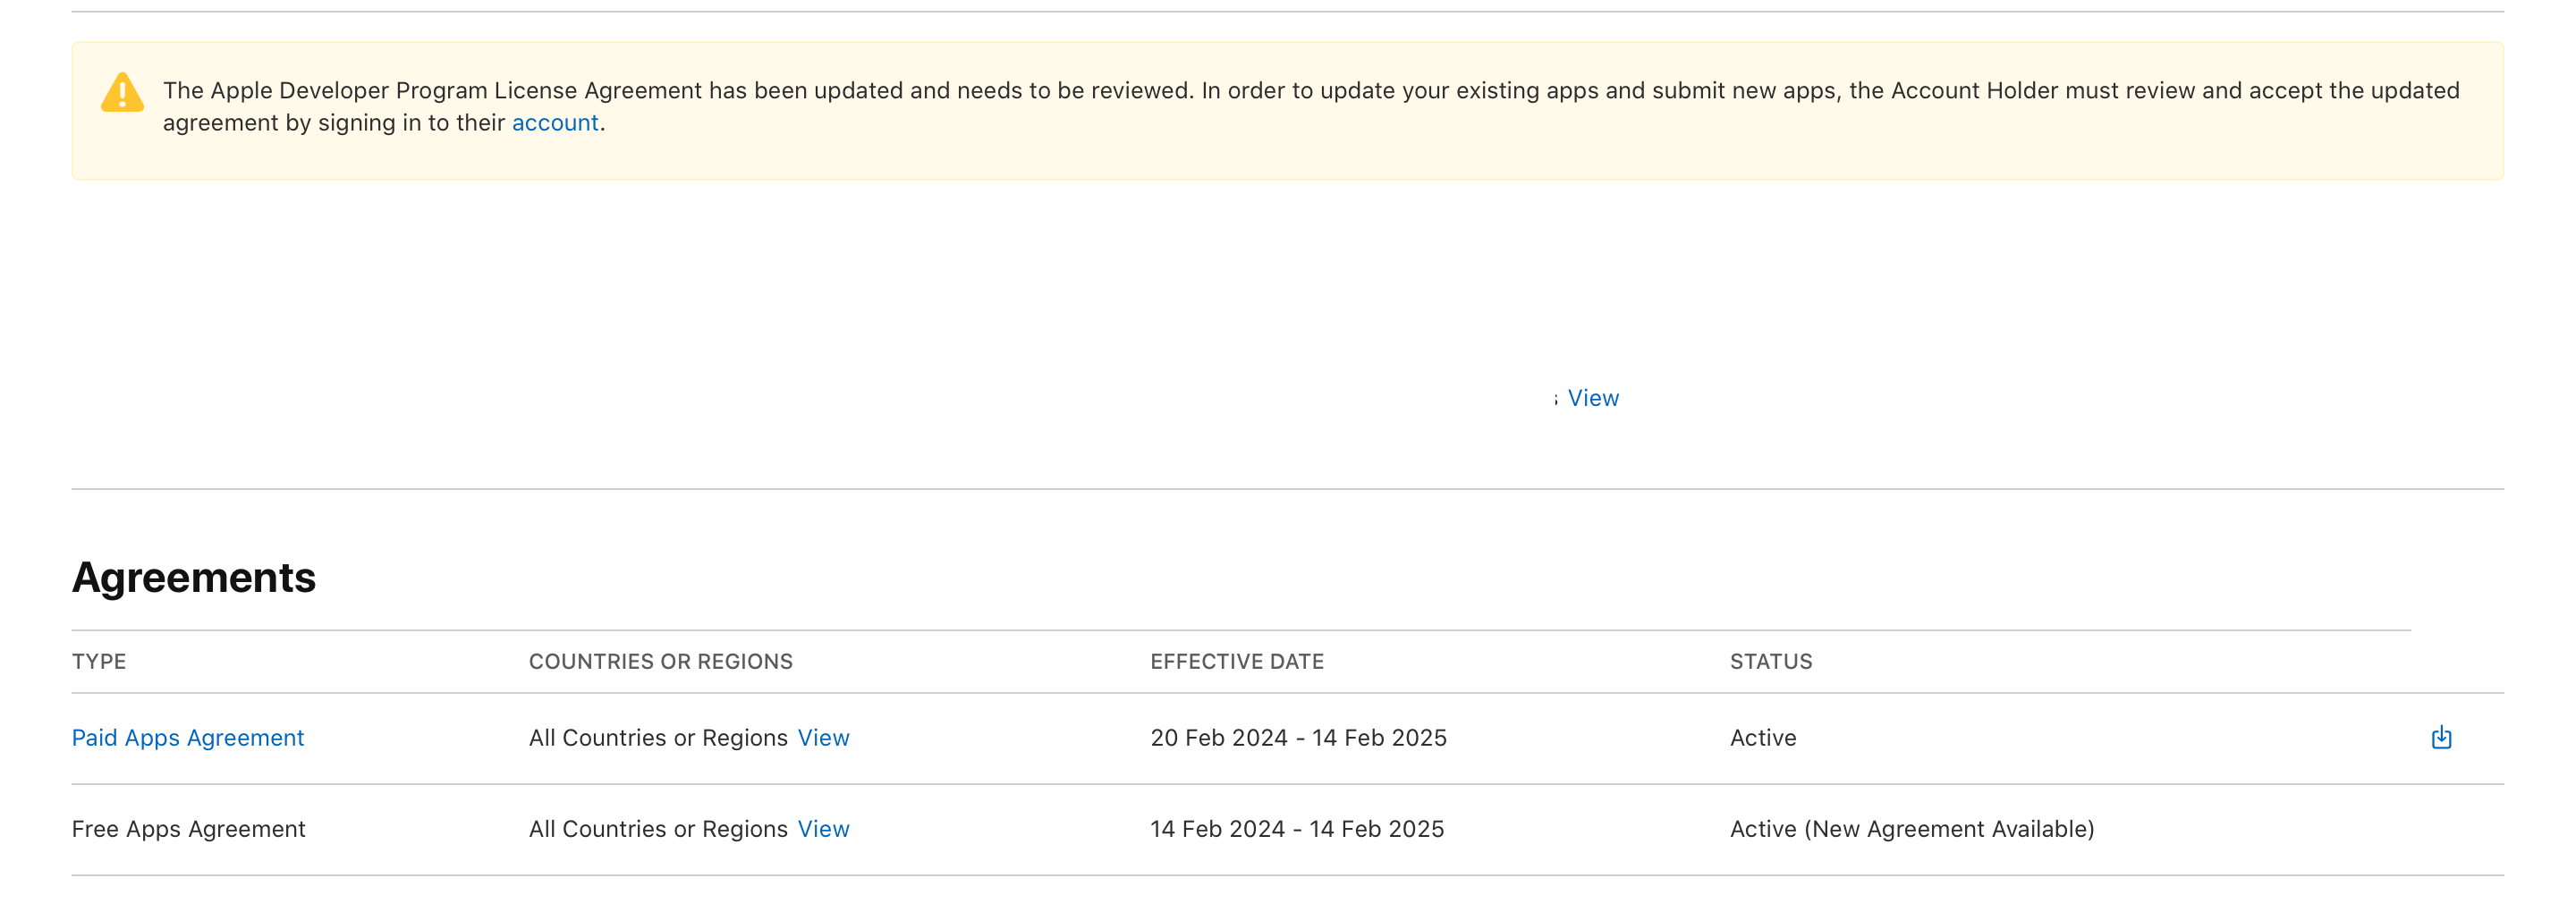This screenshot has height=912, width=2576.
Task: Click the TYPE column header
Action: tap(99, 661)
